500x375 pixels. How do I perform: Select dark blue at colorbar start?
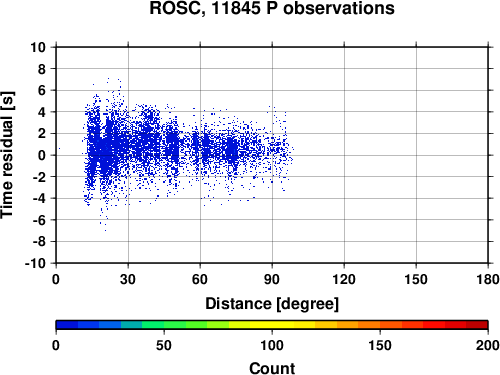click(x=67, y=325)
